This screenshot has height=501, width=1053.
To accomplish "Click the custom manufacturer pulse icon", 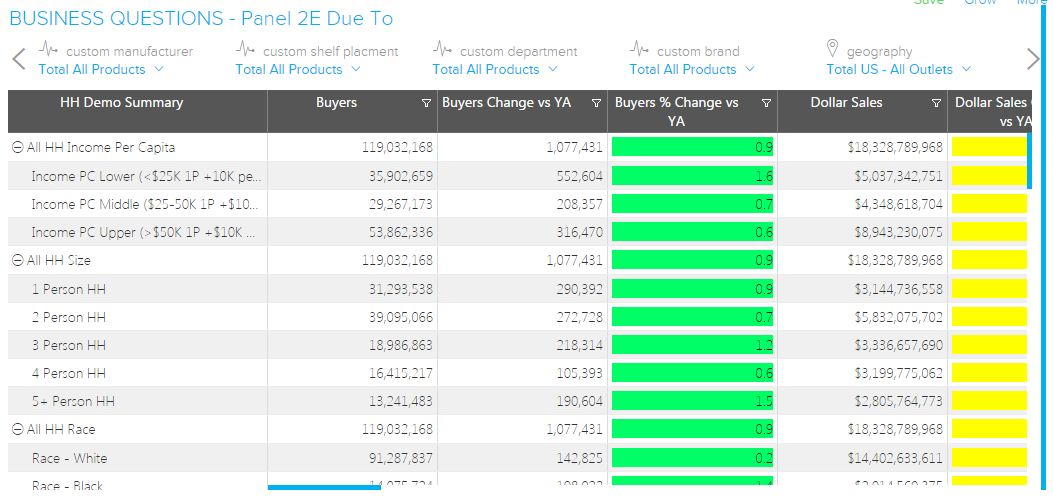I will (x=48, y=49).
